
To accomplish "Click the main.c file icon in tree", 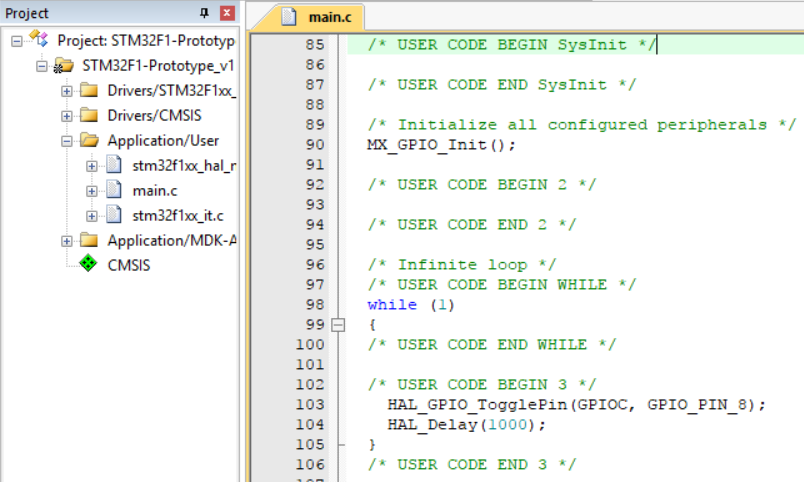I will point(114,190).
